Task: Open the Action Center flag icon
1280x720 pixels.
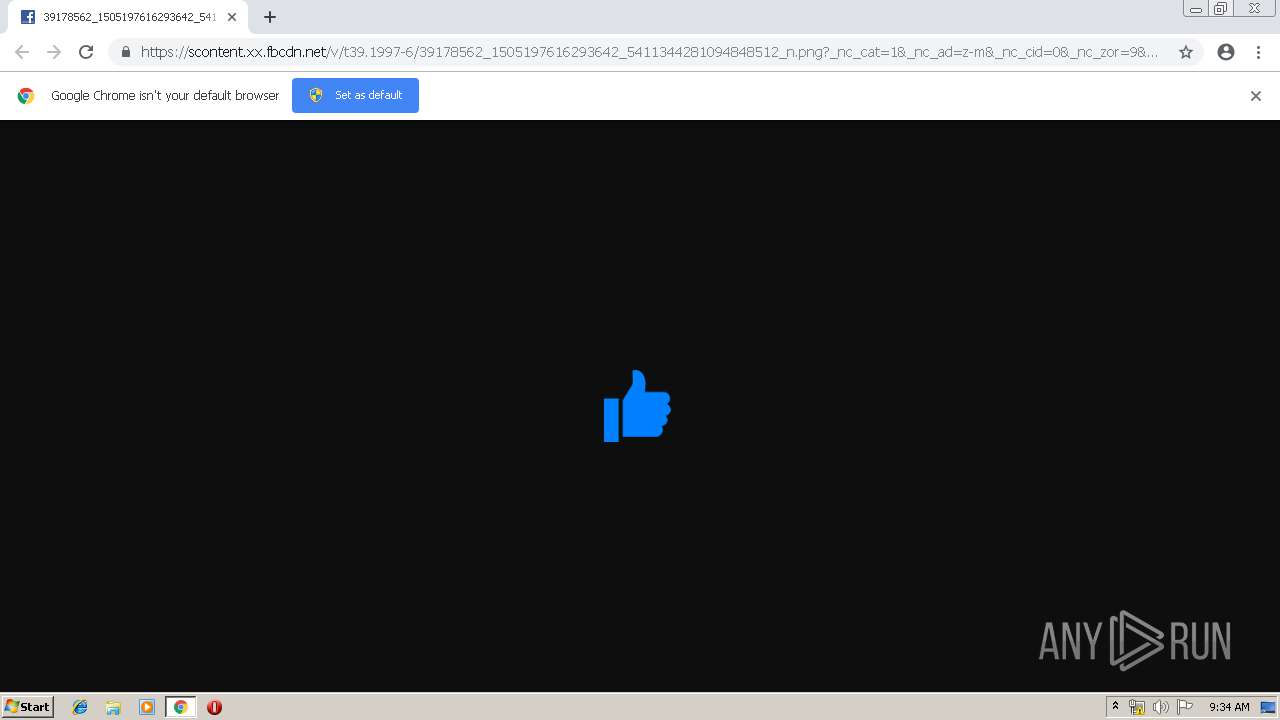Action: point(1185,707)
